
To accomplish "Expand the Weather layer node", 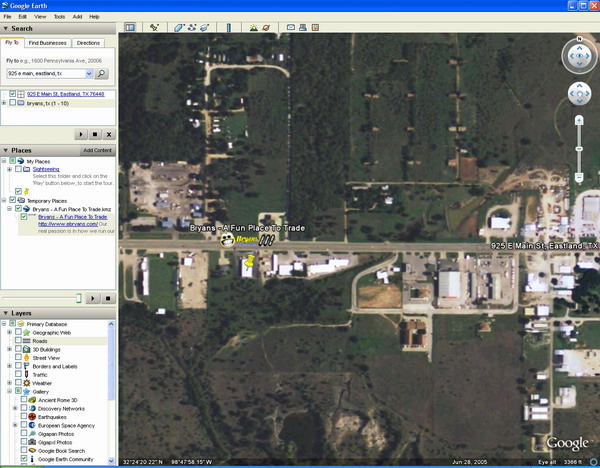I will tap(10, 383).
